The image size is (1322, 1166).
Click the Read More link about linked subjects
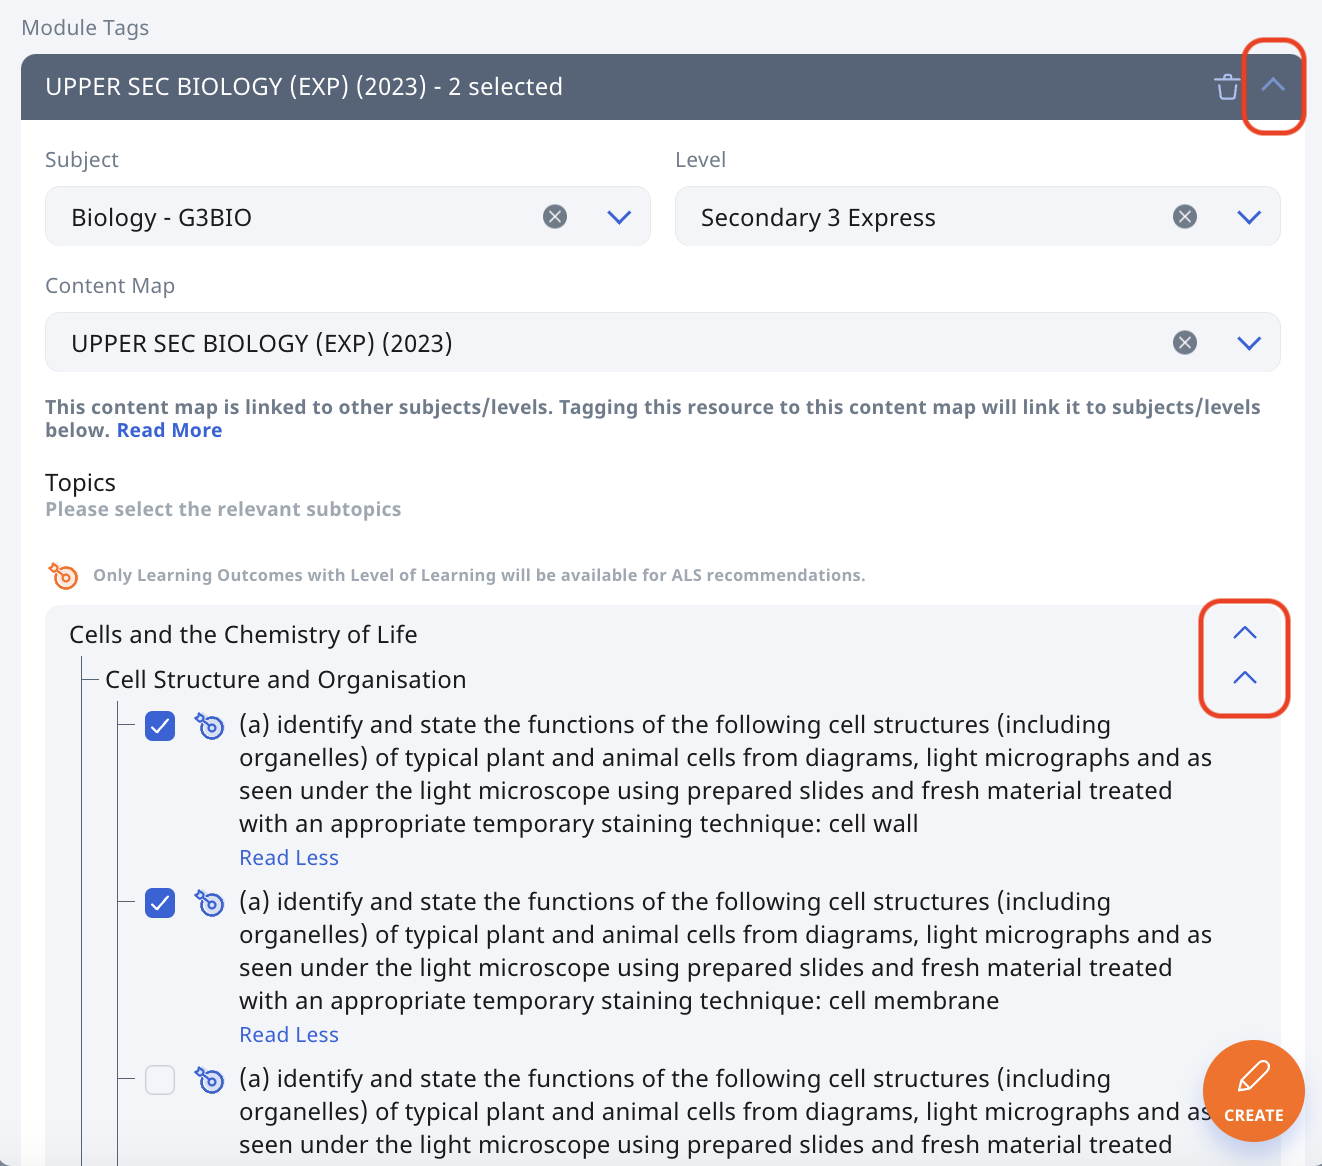(x=169, y=430)
